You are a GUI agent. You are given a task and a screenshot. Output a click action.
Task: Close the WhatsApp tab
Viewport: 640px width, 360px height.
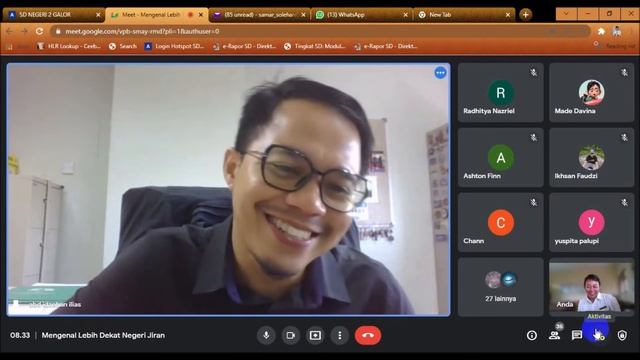click(x=405, y=15)
